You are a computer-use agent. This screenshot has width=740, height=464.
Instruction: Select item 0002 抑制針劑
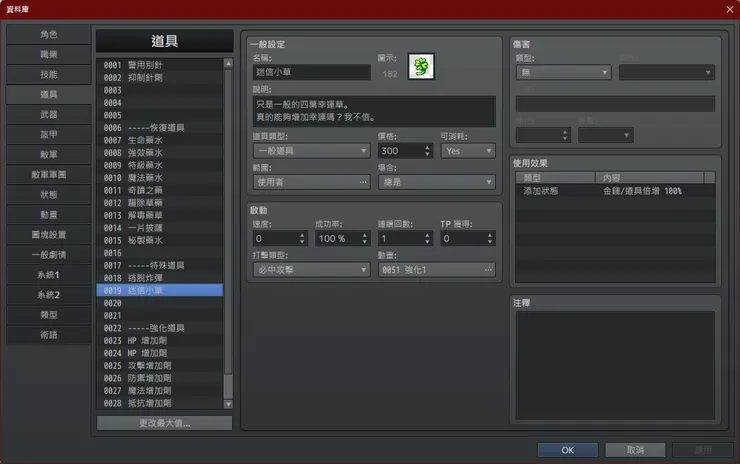click(160, 78)
